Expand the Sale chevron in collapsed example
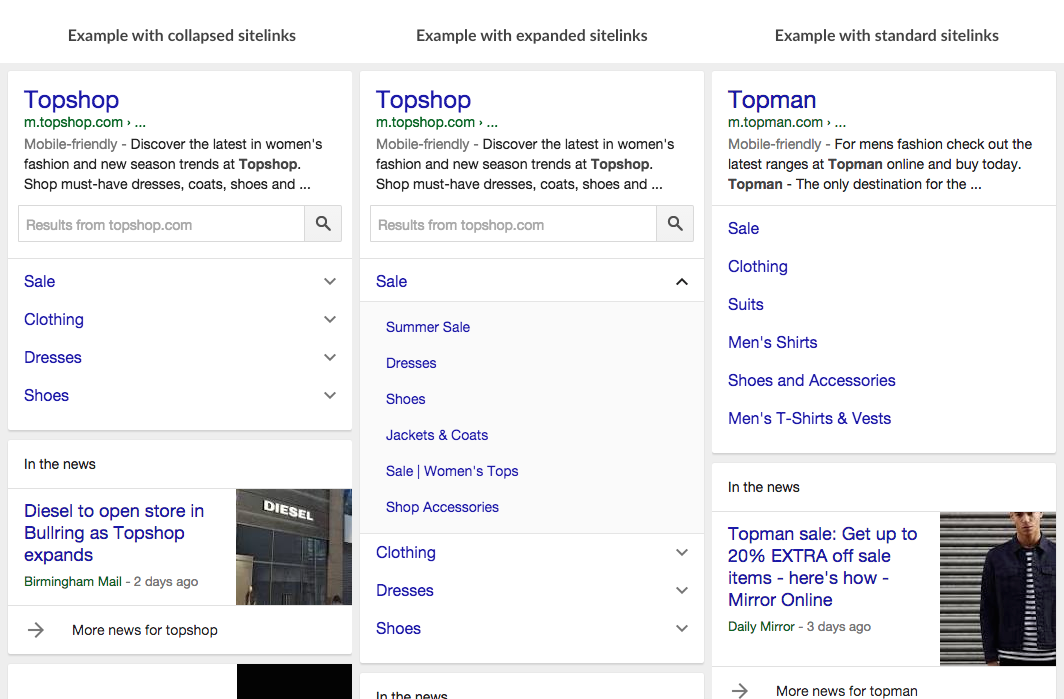The height and width of the screenshot is (699, 1064). pyautogui.click(x=330, y=282)
